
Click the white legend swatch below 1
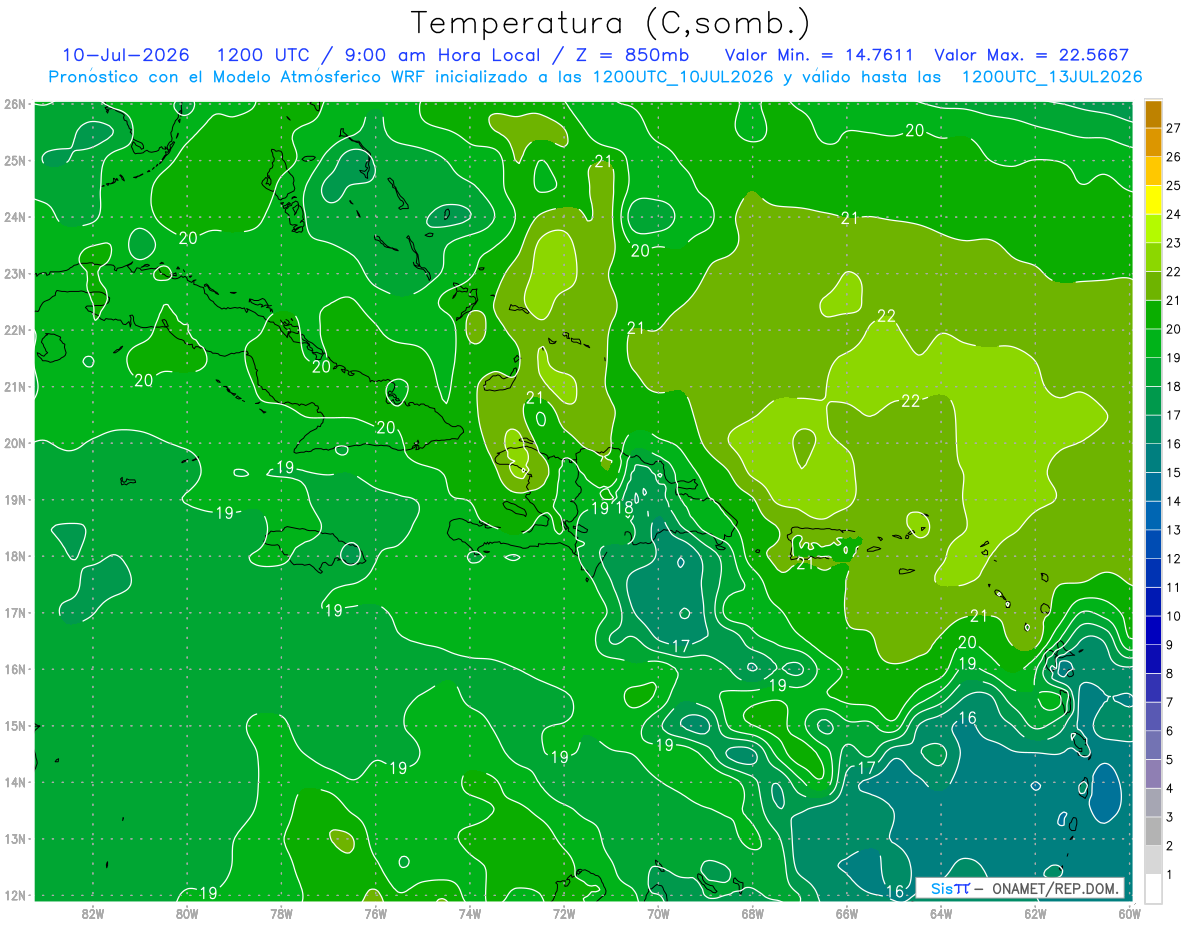point(1153,888)
